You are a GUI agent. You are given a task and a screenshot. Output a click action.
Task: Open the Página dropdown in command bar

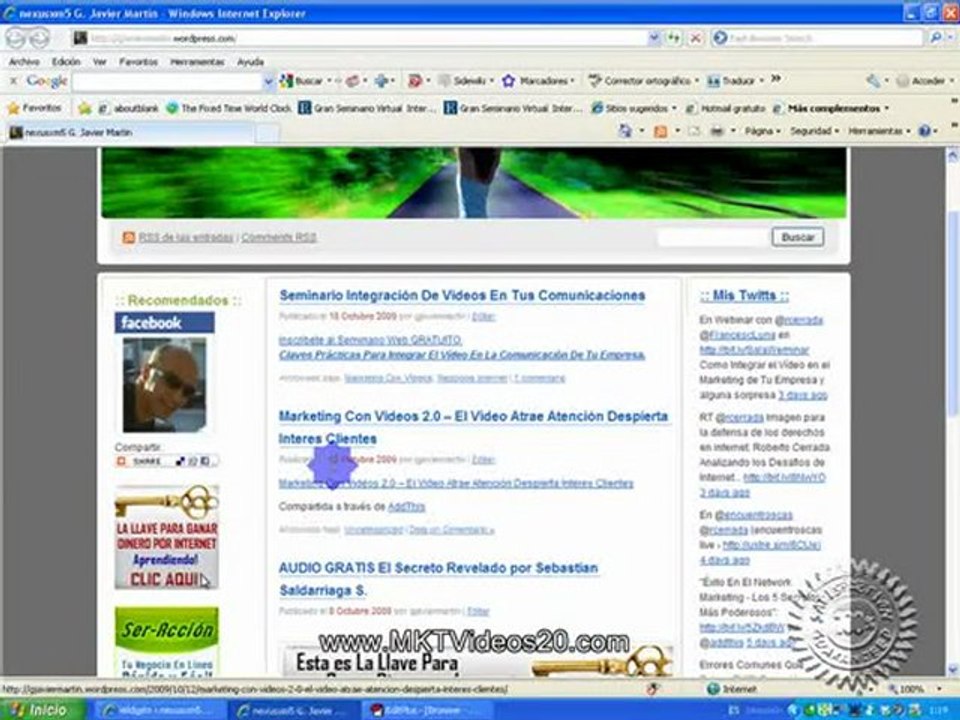[762, 131]
